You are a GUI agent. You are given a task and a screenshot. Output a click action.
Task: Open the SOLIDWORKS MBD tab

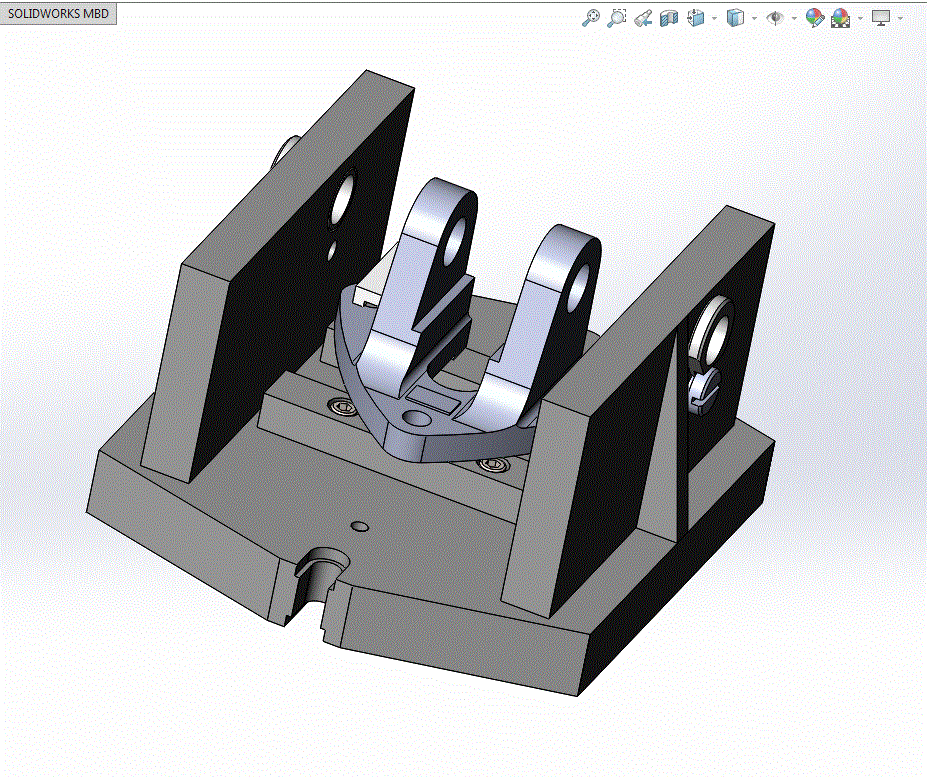[58, 14]
